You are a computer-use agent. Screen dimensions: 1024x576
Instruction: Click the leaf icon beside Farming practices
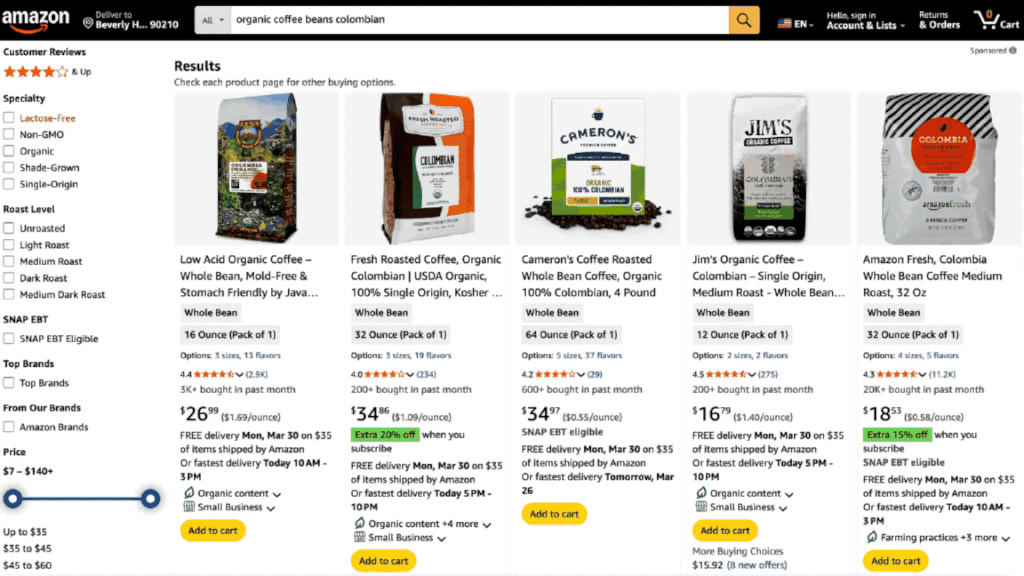click(871, 537)
